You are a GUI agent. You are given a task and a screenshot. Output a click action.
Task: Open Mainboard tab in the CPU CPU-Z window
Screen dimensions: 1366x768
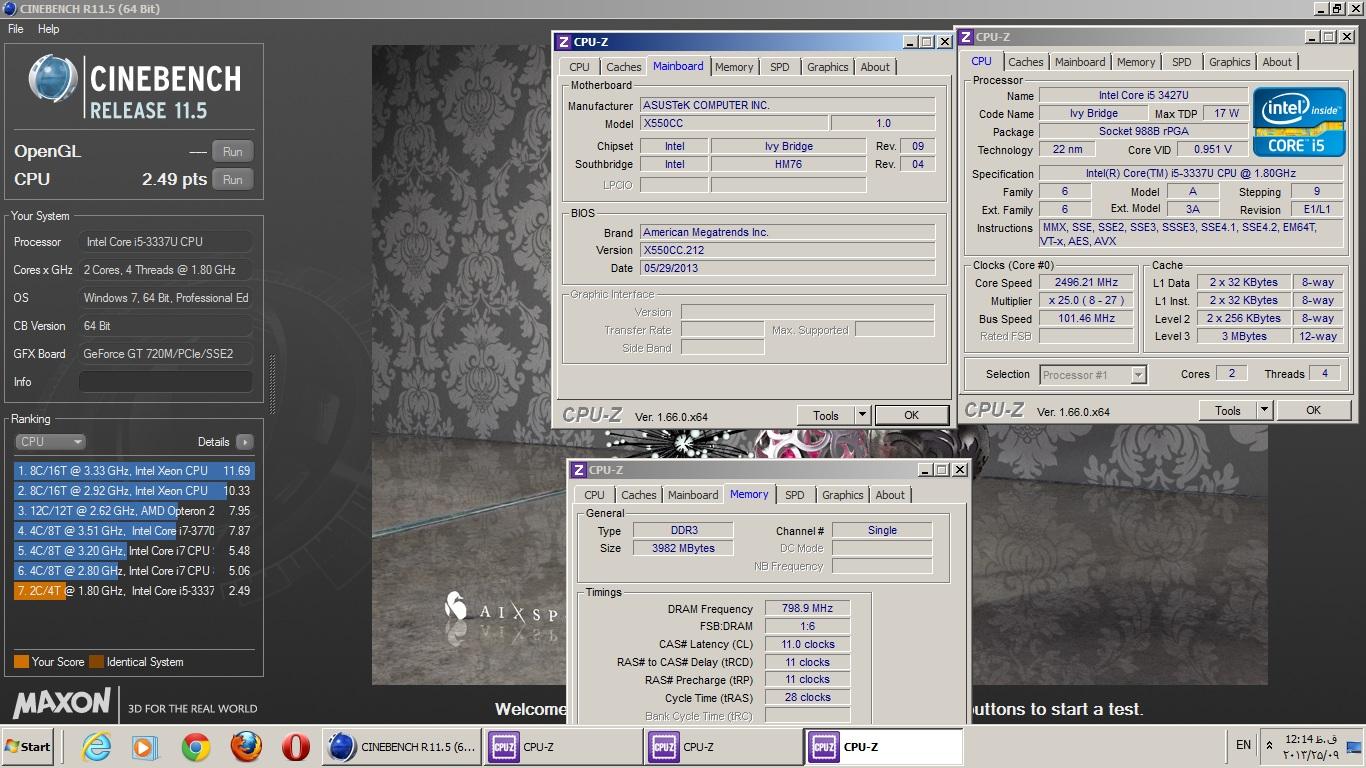coord(1080,62)
